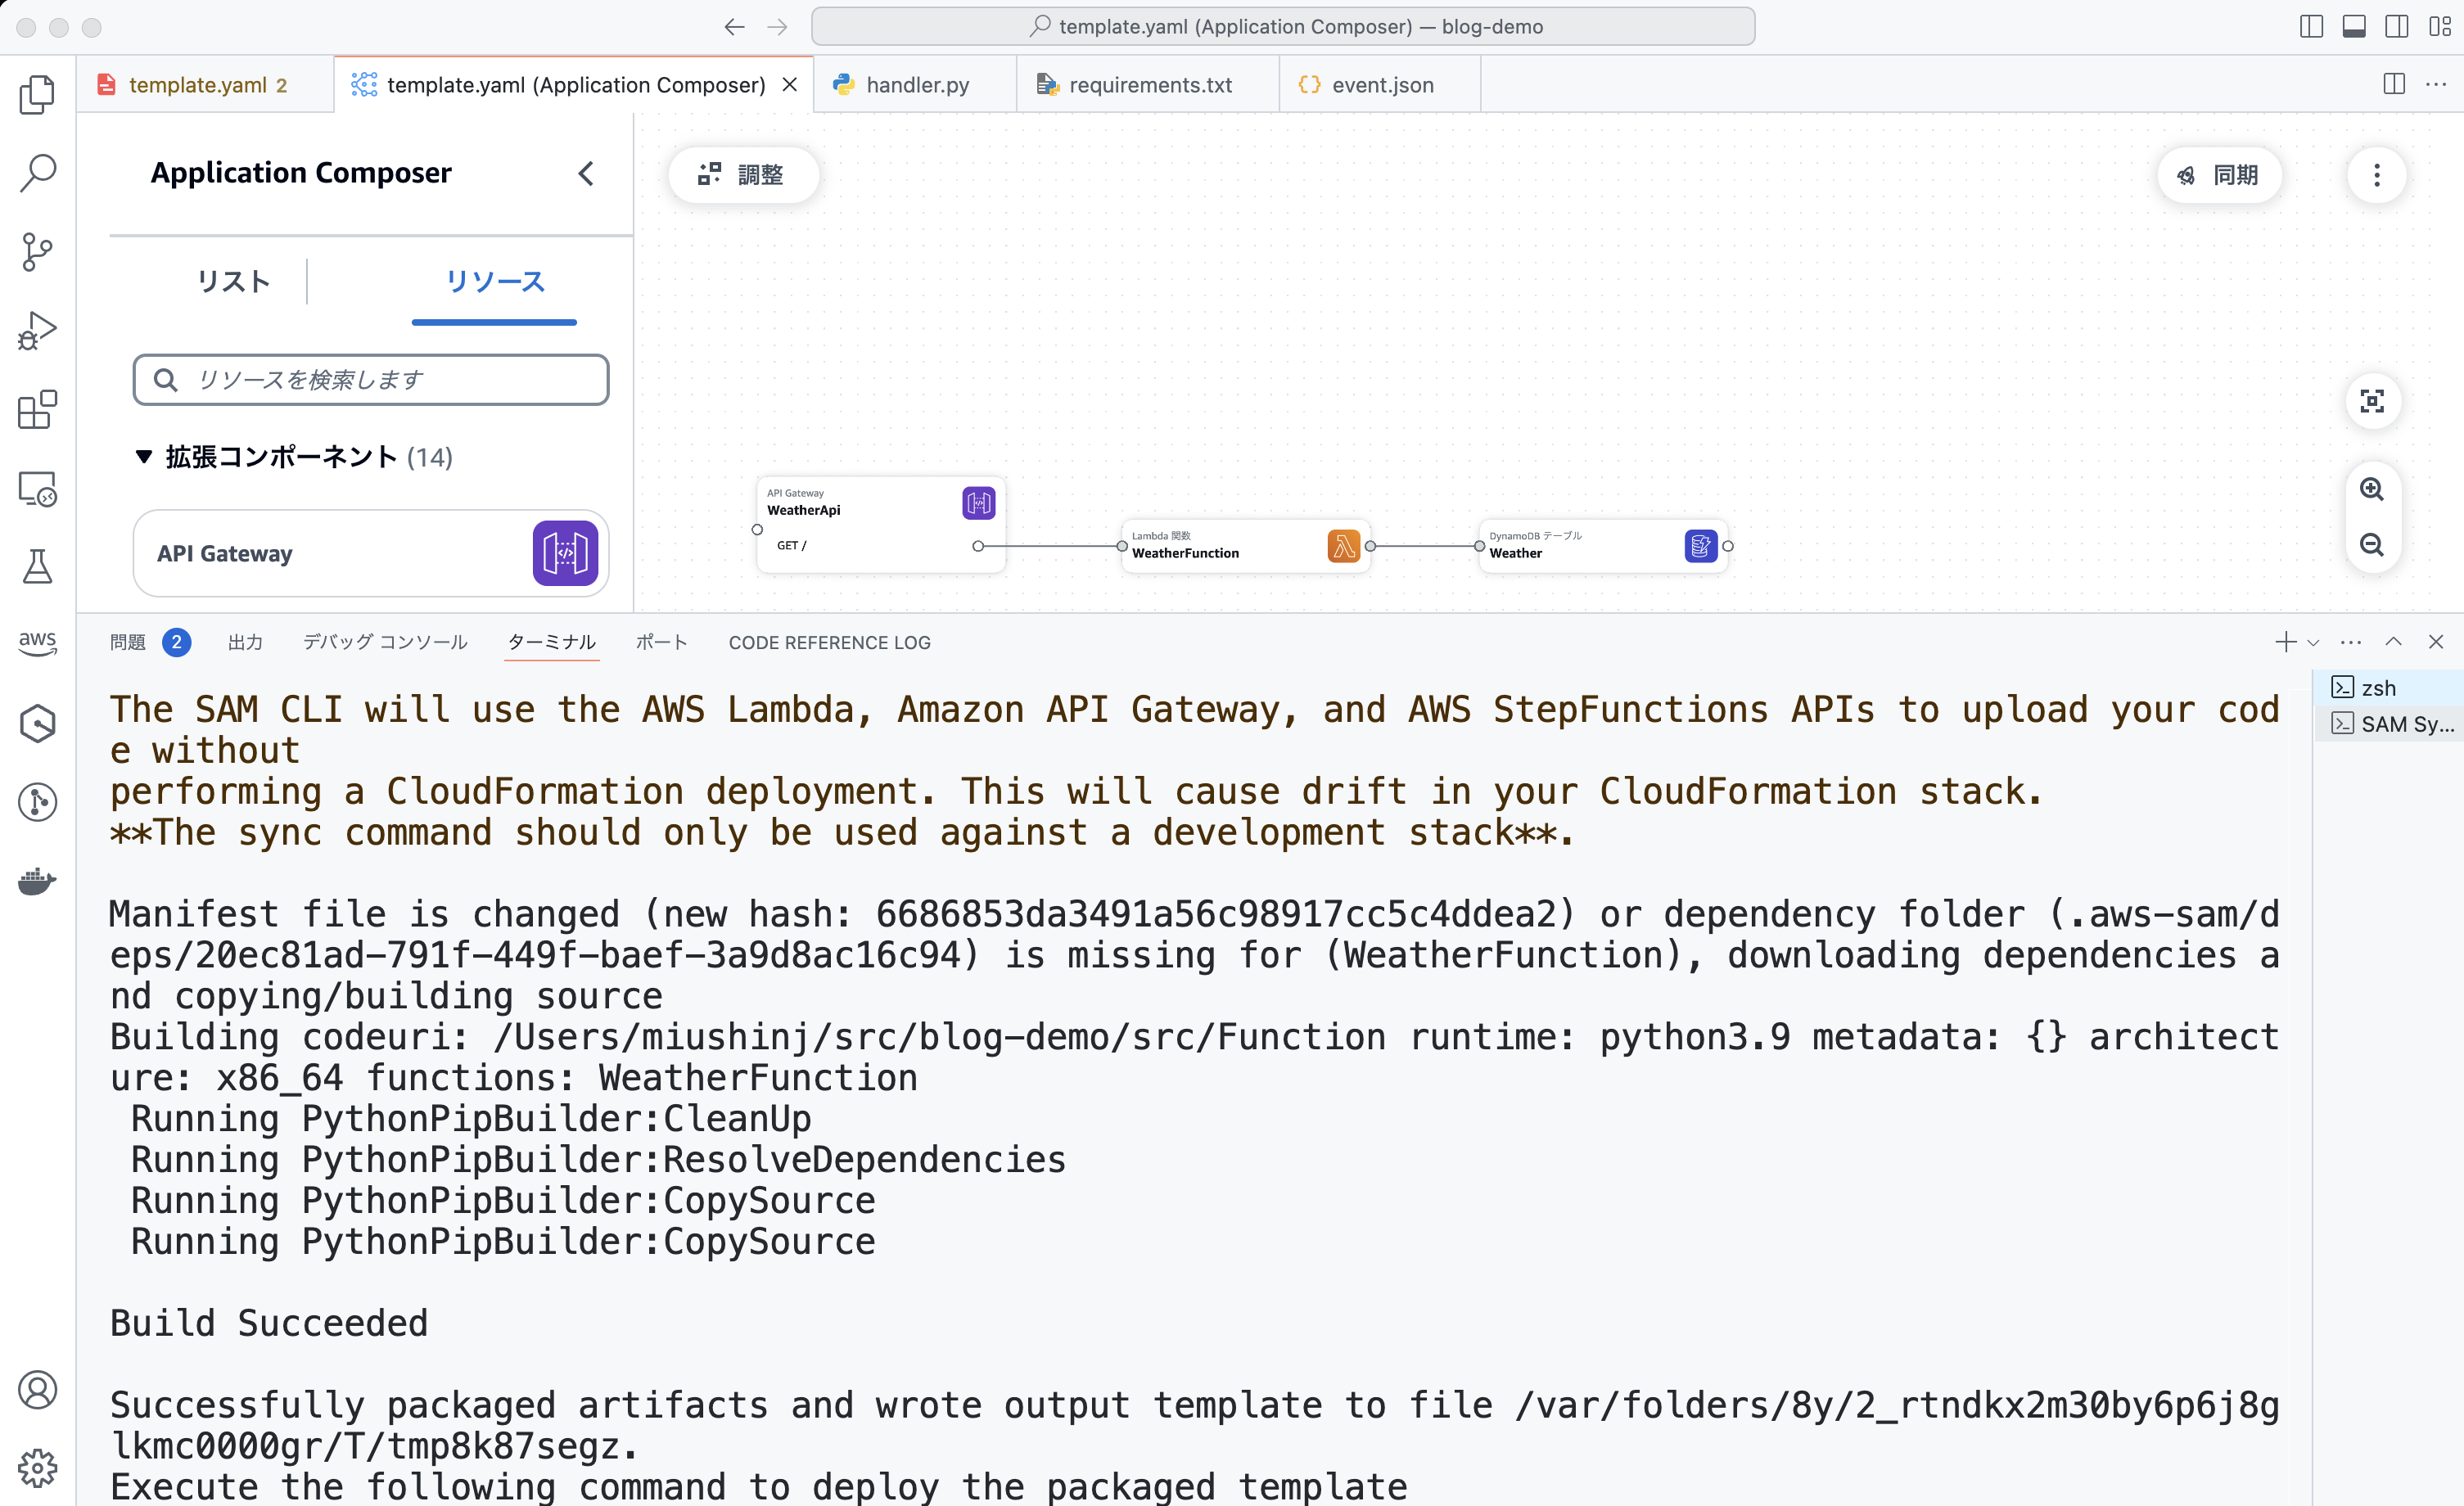Image resolution: width=2464 pixels, height=1506 pixels.
Task: Maximize the panel with the chevron toggle
Action: click(x=2393, y=641)
